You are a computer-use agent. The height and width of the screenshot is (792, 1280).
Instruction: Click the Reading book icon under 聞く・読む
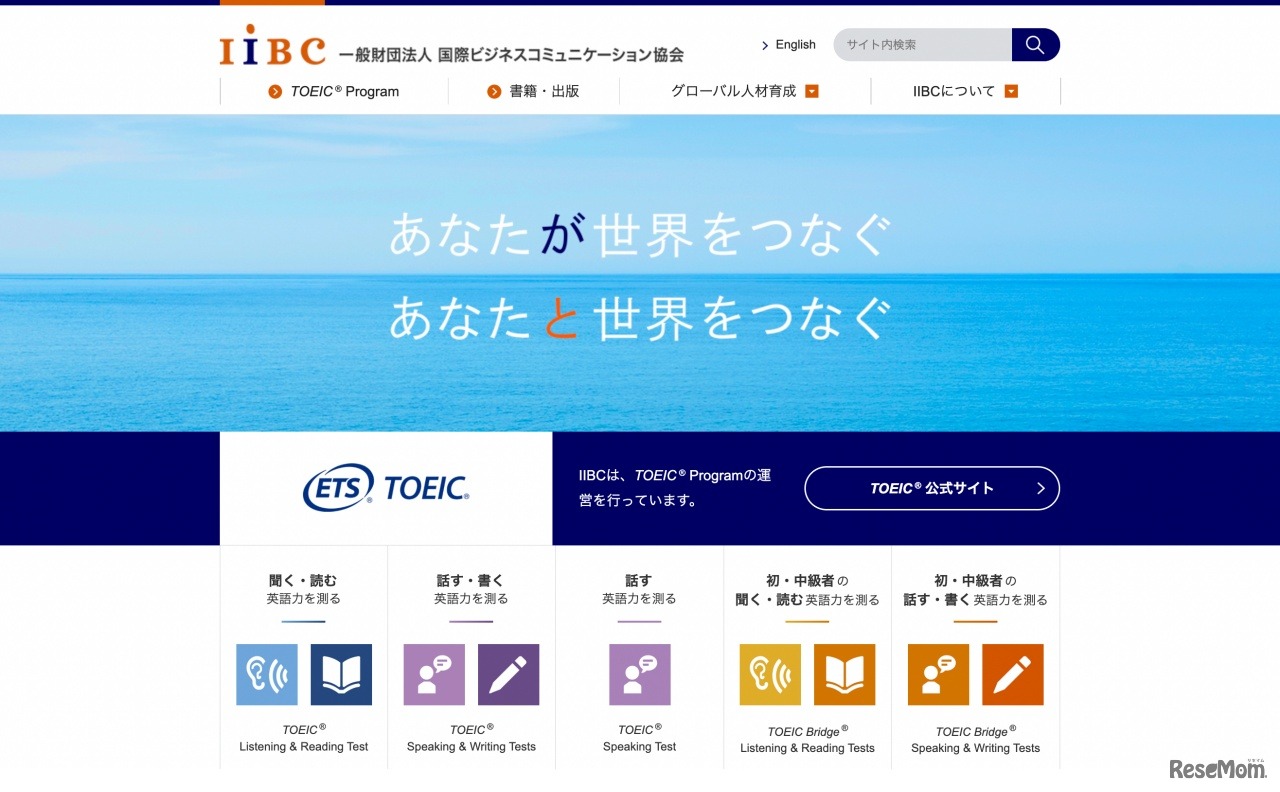tap(341, 675)
